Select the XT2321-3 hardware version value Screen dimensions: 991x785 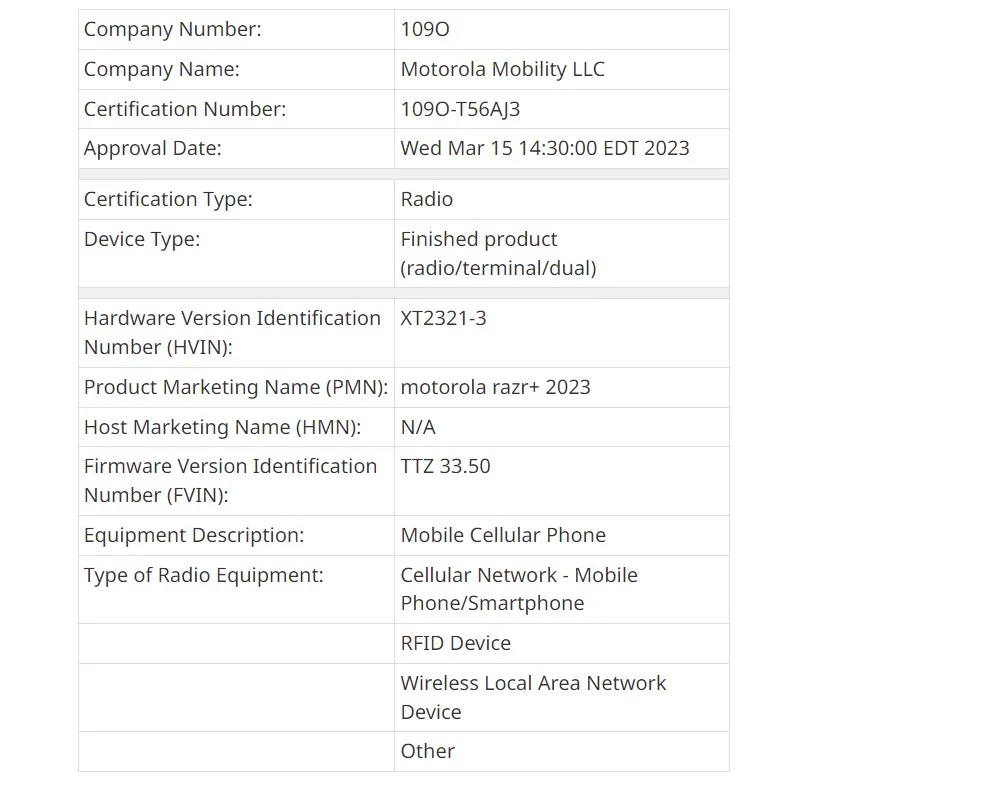coord(443,318)
